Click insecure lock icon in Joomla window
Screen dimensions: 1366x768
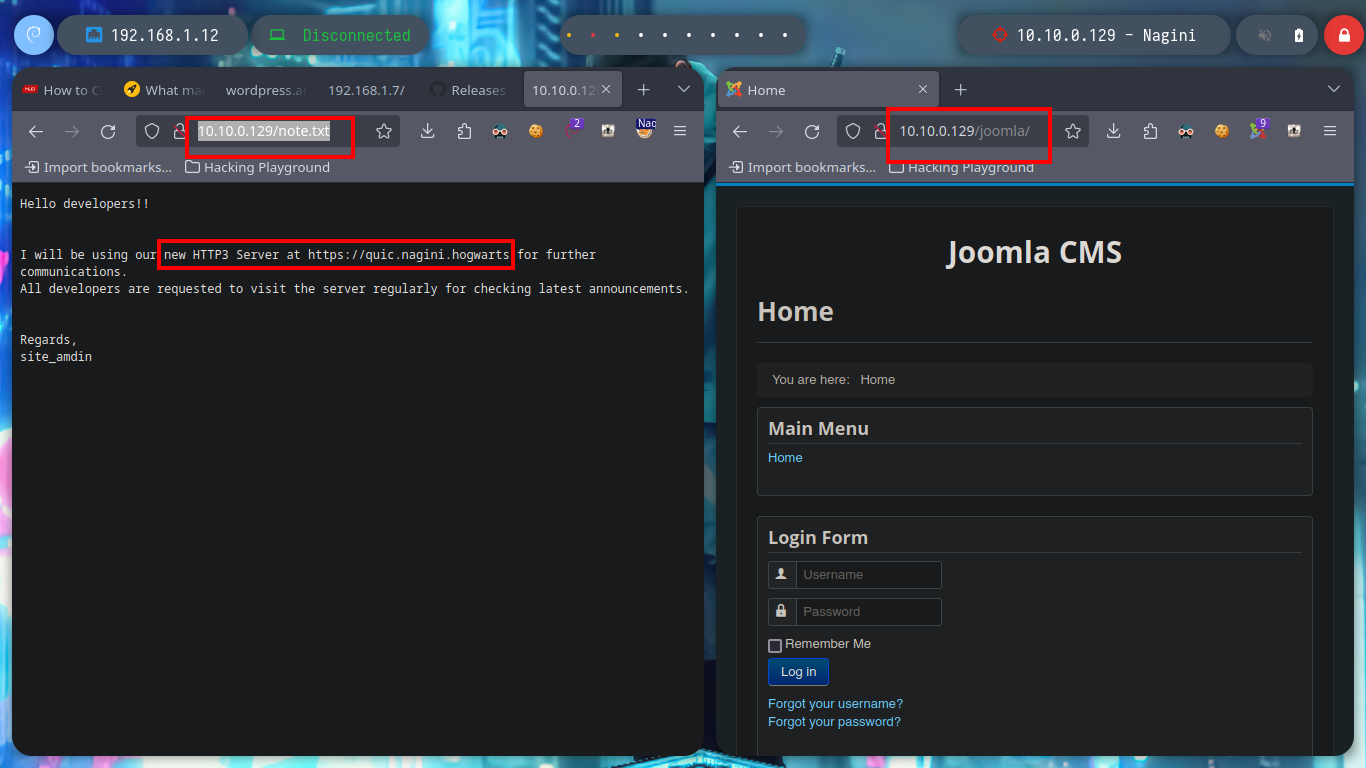(x=881, y=131)
